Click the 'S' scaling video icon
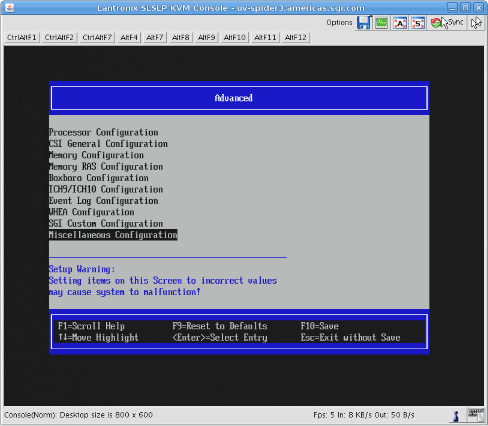This screenshot has height=426, width=488. [x=418, y=23]
